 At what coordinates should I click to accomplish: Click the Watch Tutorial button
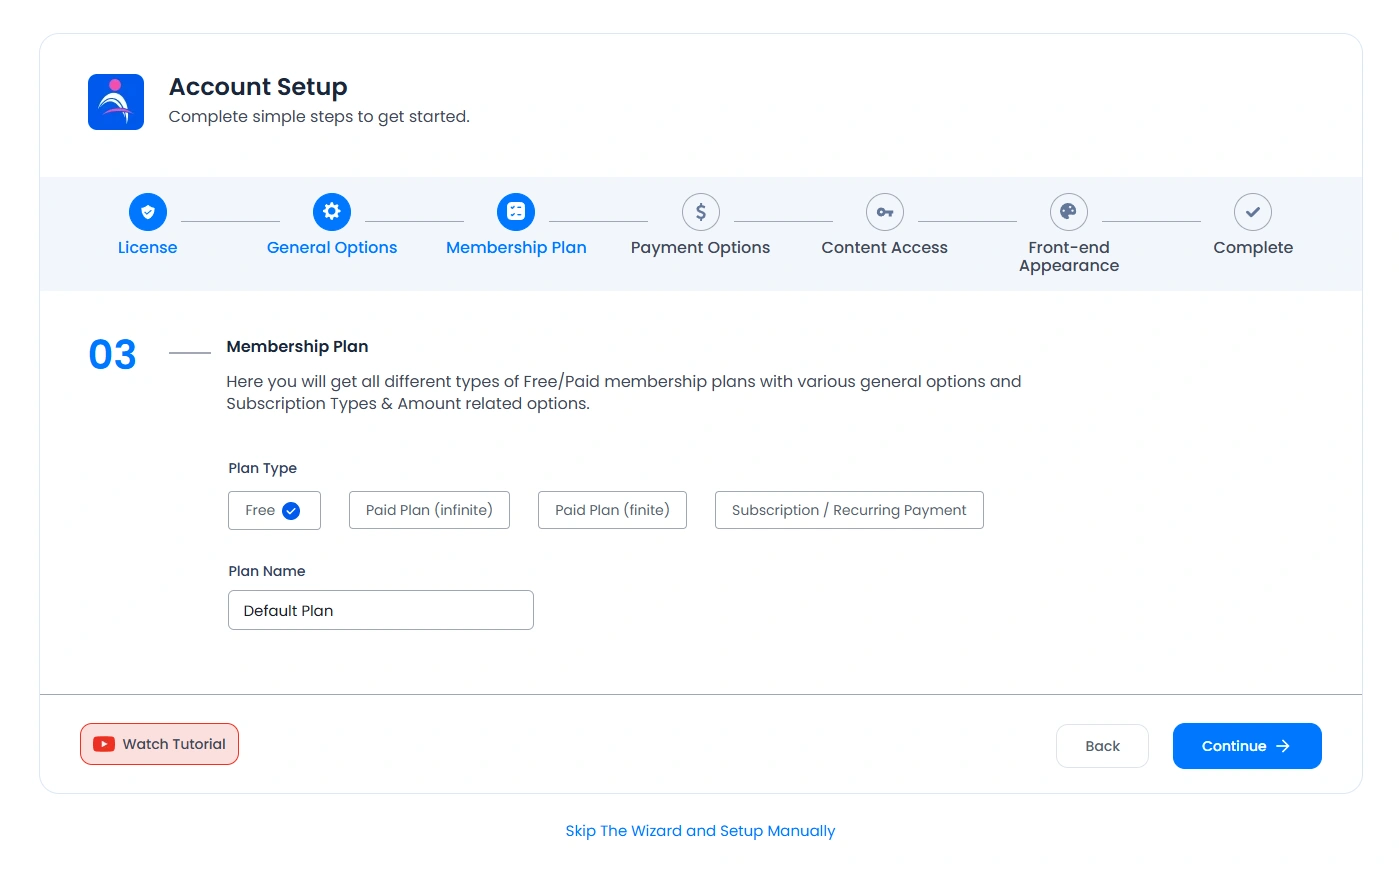pyautogui.click(x=159, y=744)
